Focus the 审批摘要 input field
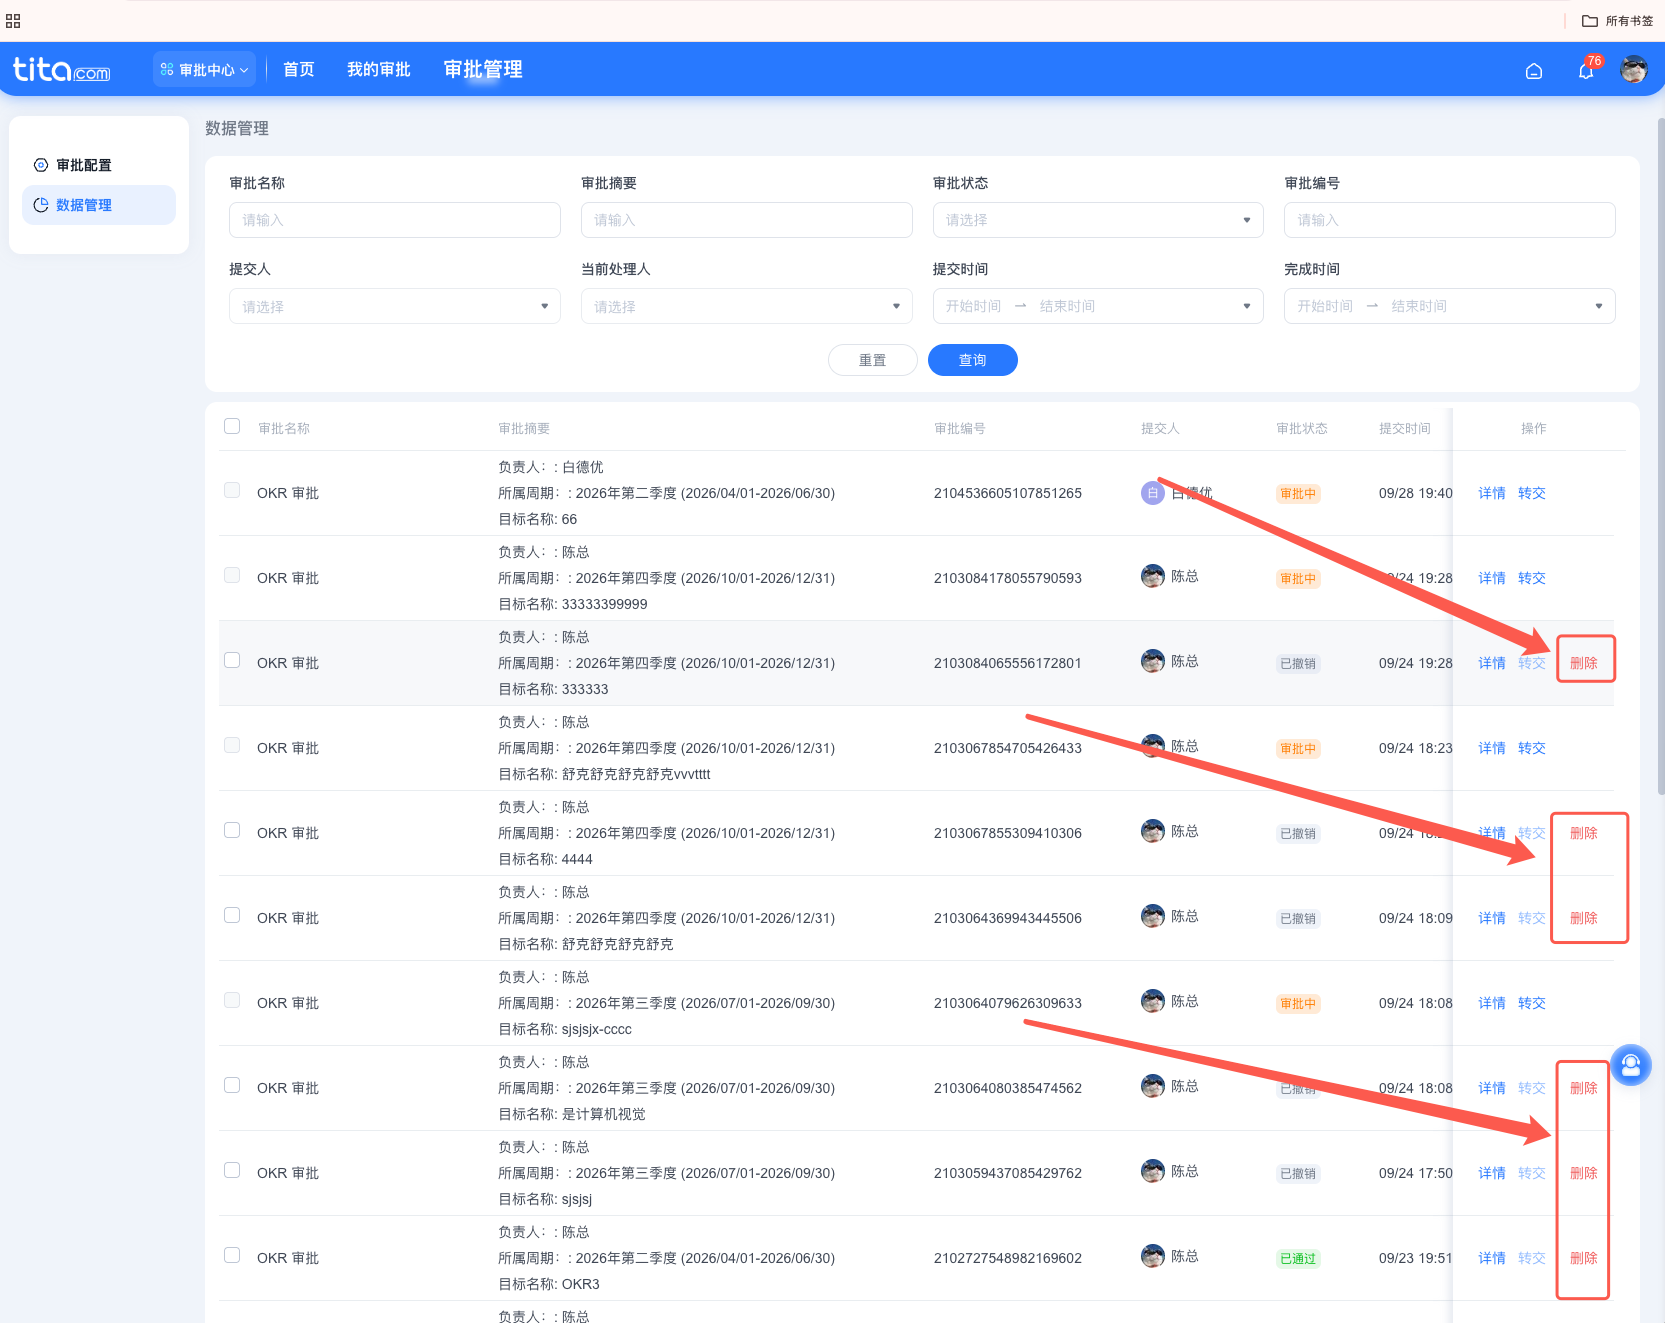Viewport: 1665px width, 1323px height. coord(747,220)
